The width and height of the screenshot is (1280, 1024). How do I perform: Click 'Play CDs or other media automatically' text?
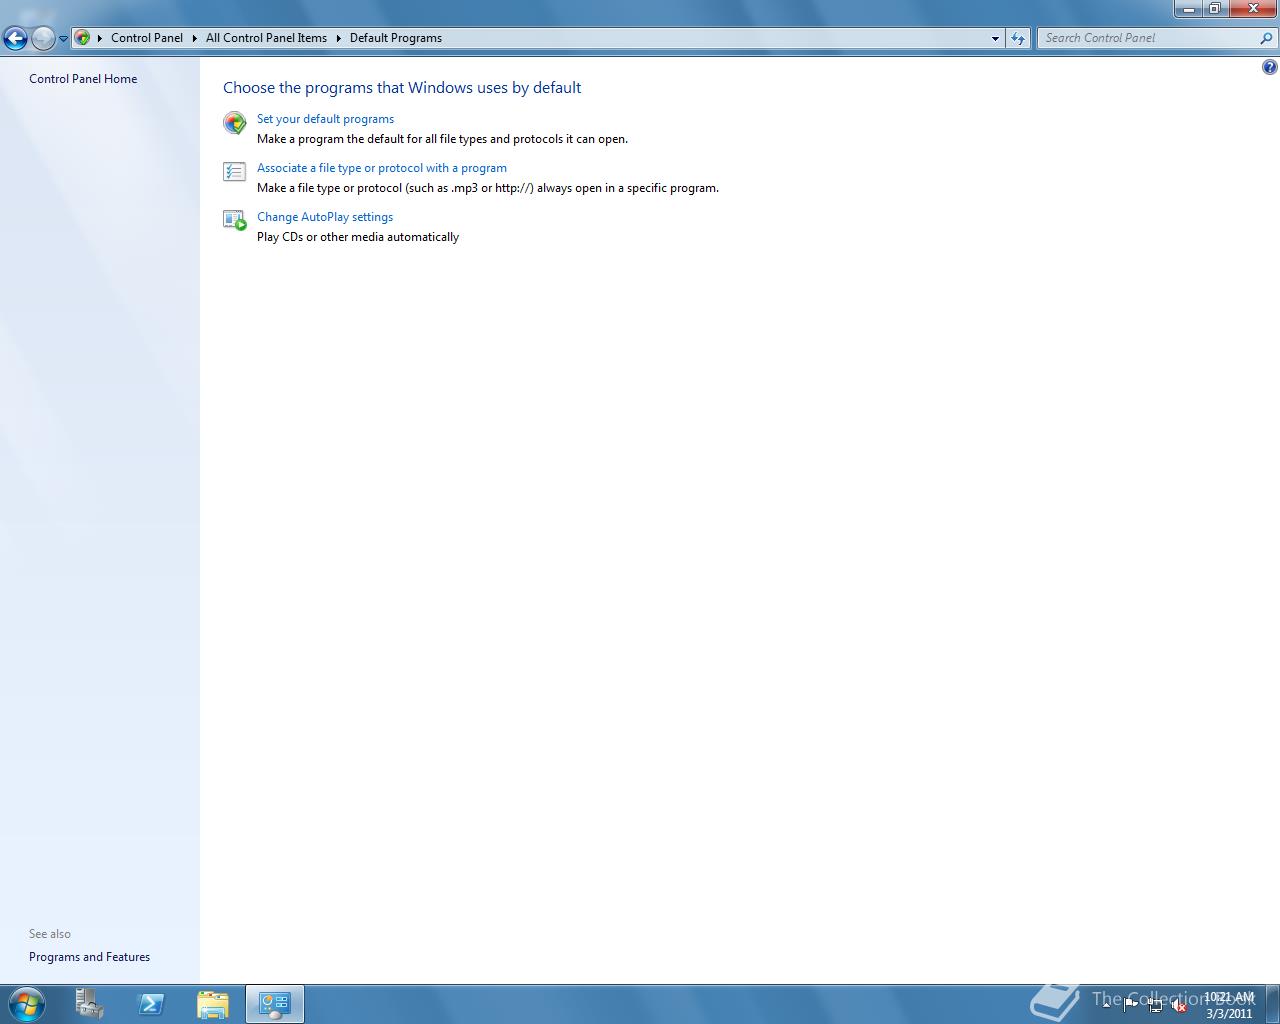358,237
